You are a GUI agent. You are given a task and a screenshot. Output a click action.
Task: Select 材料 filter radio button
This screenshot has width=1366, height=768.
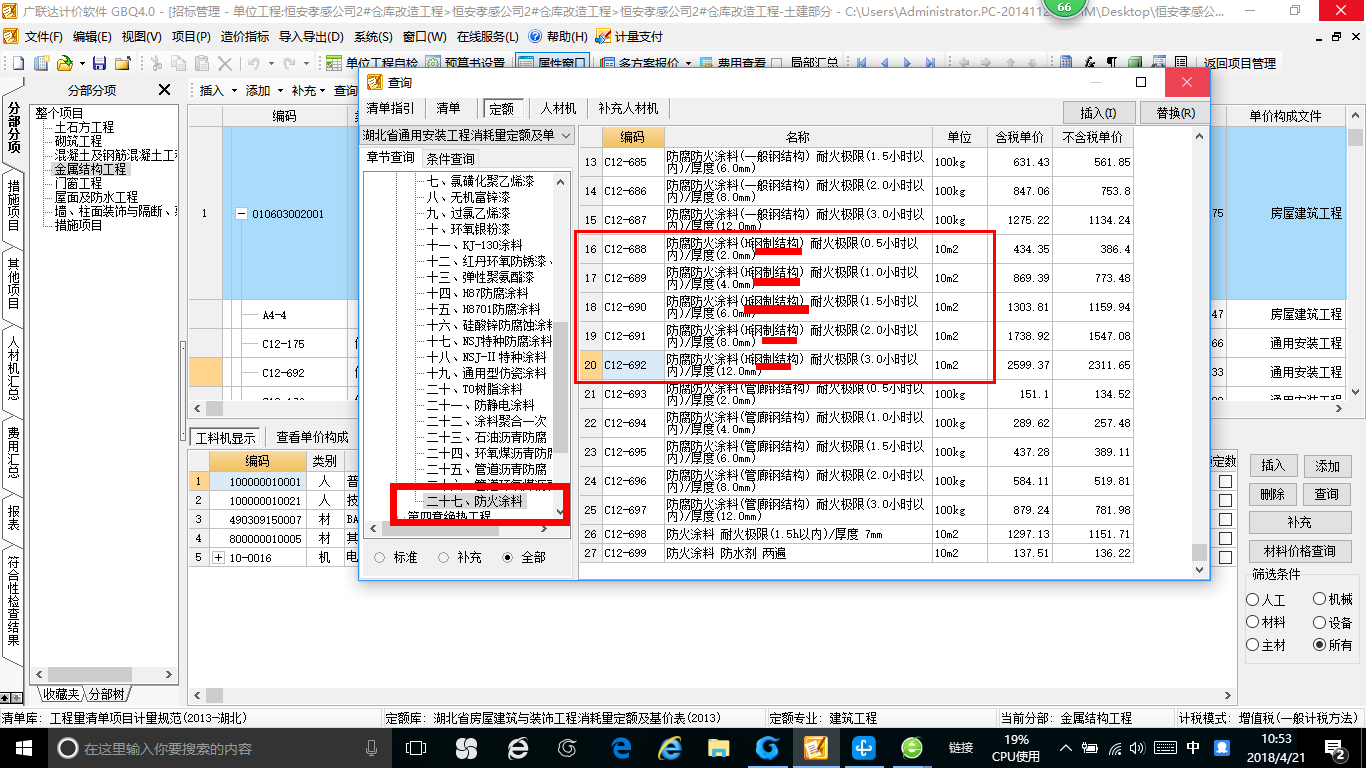[x=1253, y=622]
